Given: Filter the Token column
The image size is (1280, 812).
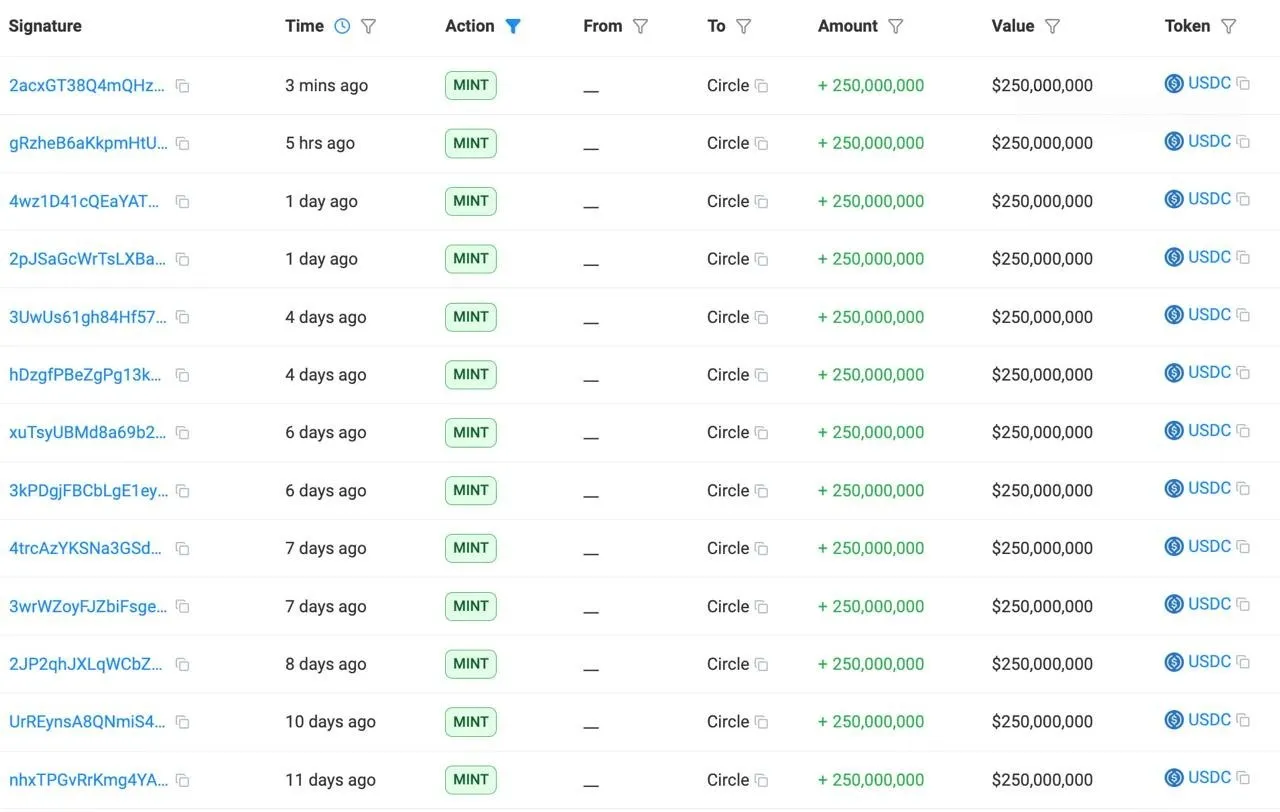Looking at the screenshot, I should tap(1229, 27).
